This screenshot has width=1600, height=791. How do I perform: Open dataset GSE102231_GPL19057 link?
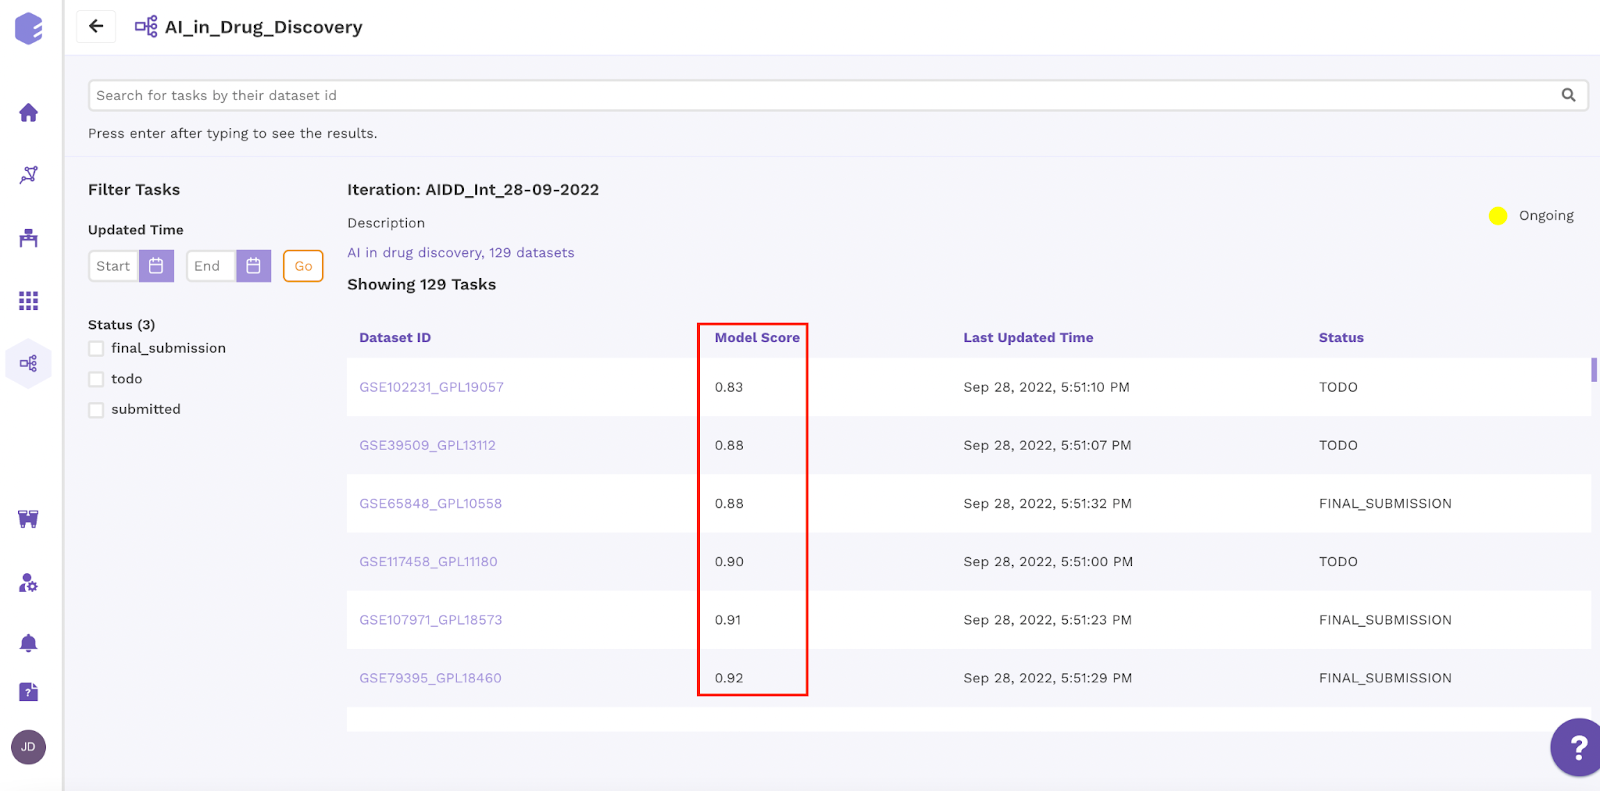pos(431,387)
